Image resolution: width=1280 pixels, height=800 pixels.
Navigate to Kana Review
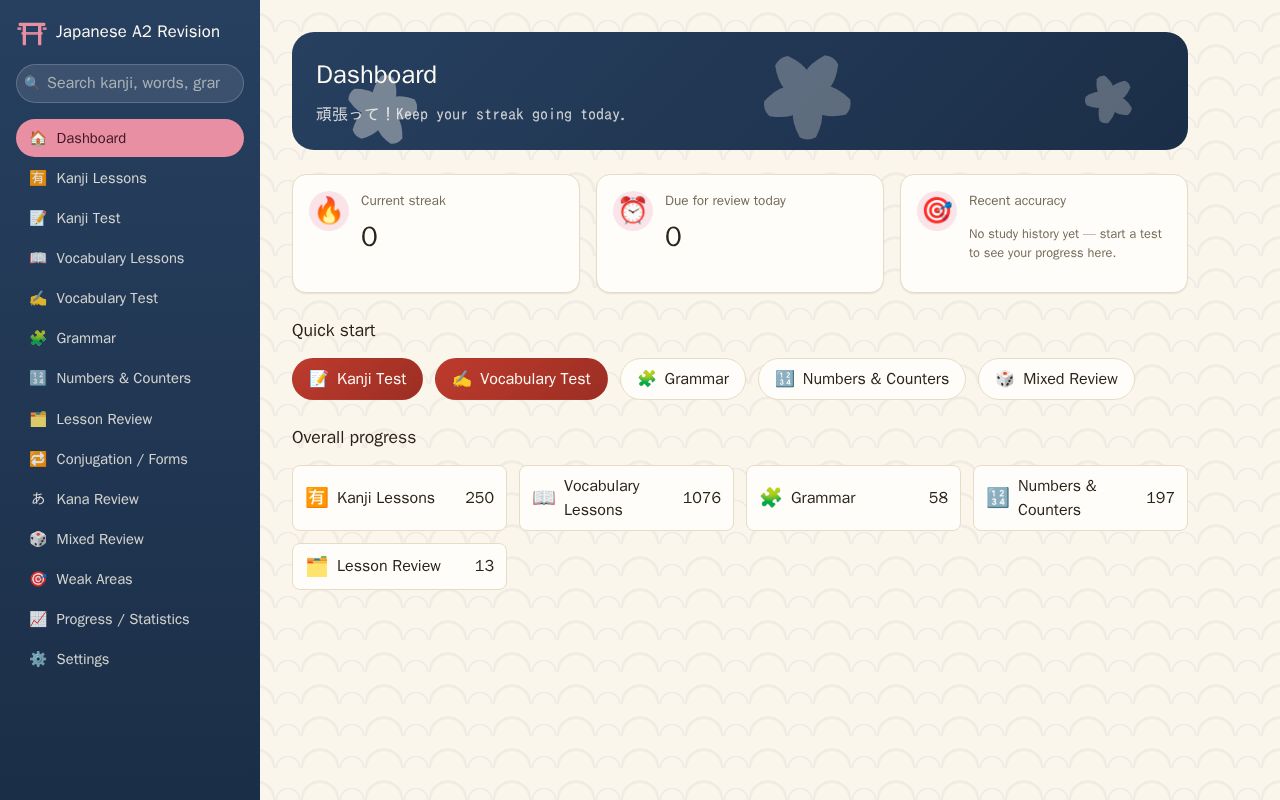click(x=130, y=499)
